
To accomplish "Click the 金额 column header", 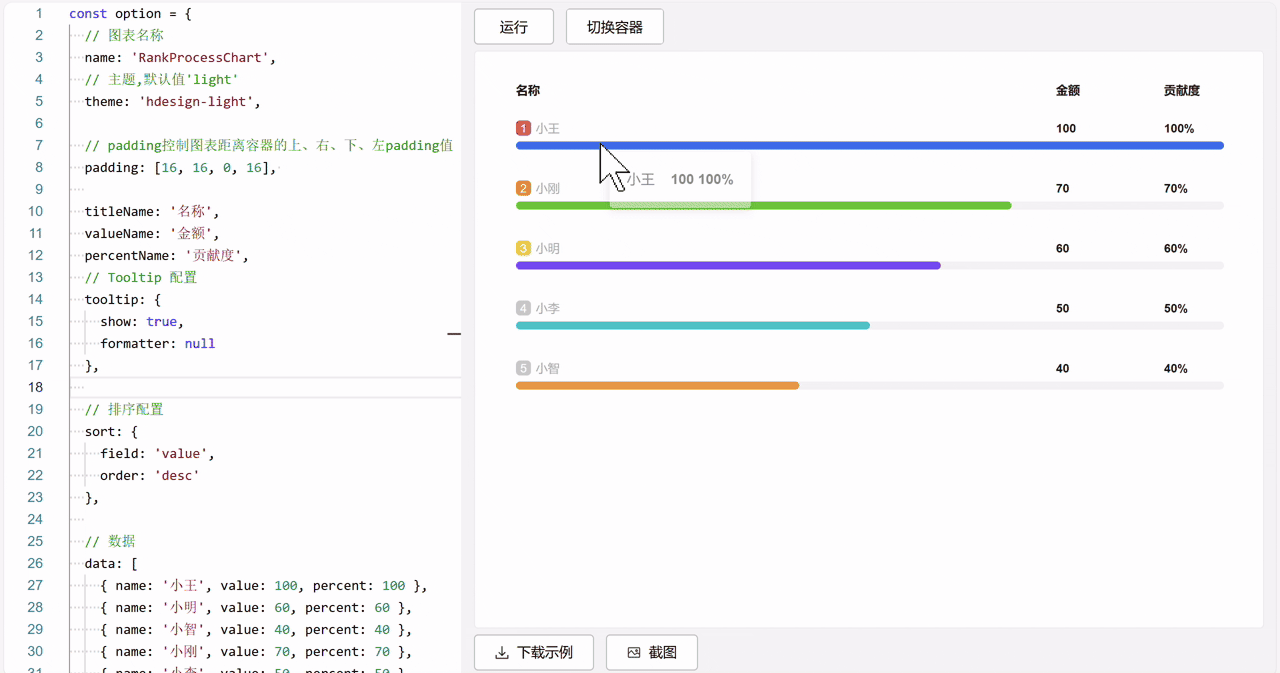I will coord(1067,89).
